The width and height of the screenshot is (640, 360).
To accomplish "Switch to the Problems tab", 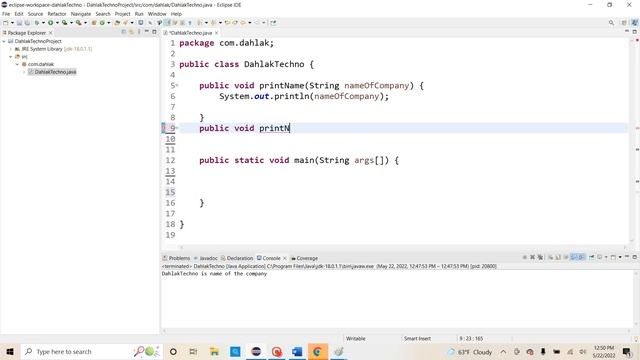I will coord(176,258).
